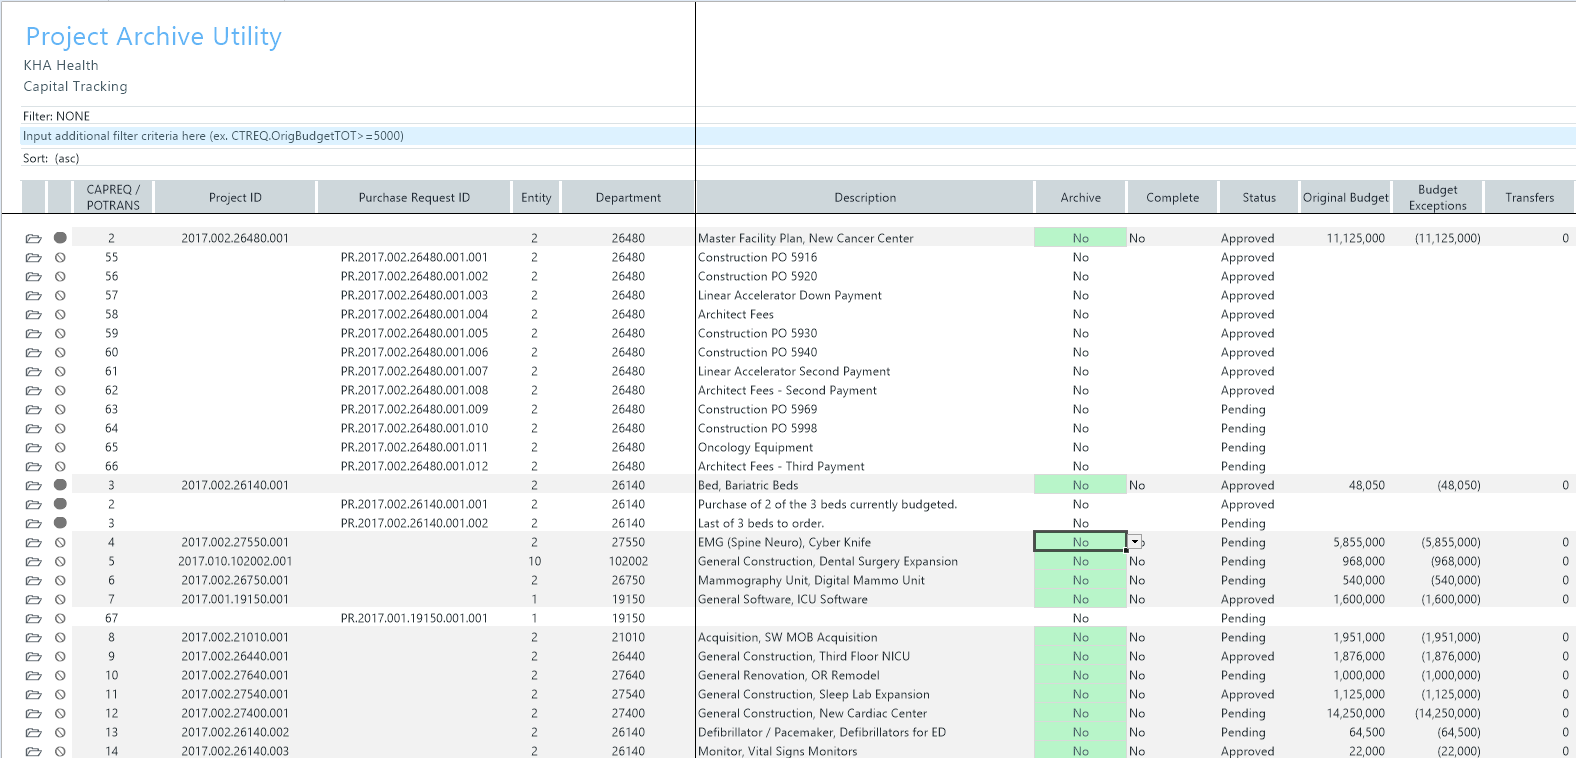This screenshot has height=758, width=1576.
Task: Click the circle-slash icon on New Cardiac Center row
Action: click(x=60, y=713)
